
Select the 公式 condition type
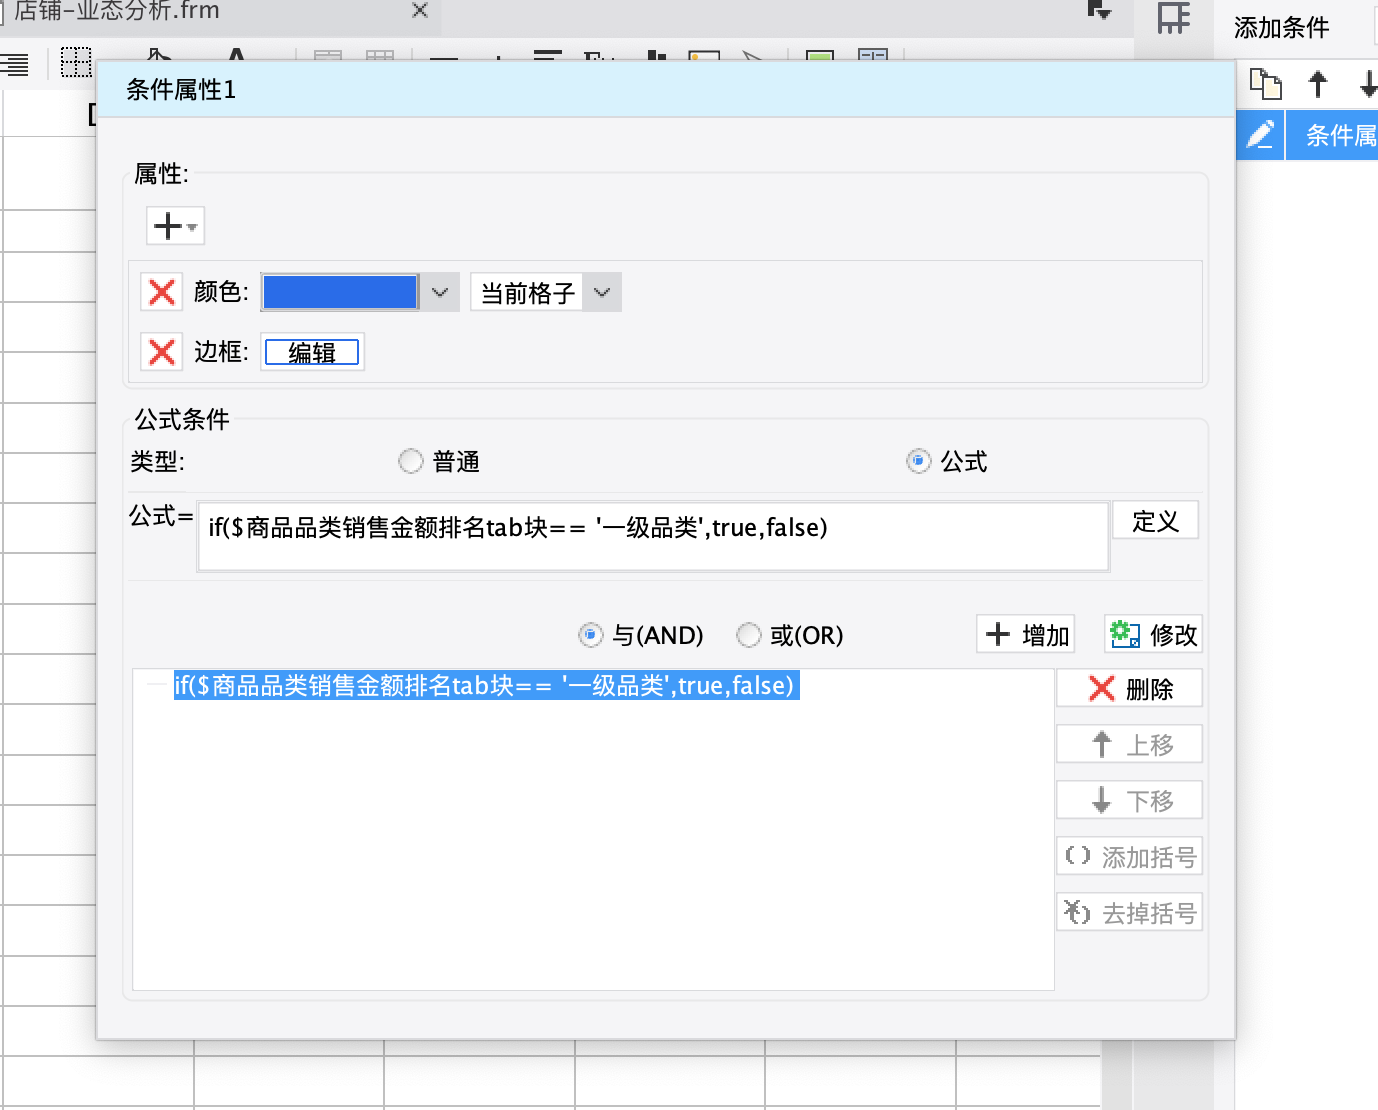(919, 461)
